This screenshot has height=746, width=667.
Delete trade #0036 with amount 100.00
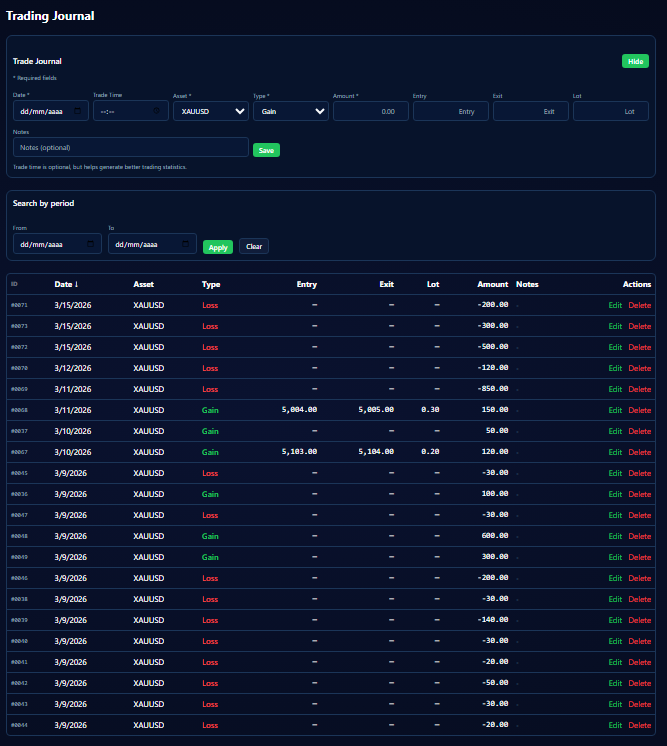[x=639, y=494]
